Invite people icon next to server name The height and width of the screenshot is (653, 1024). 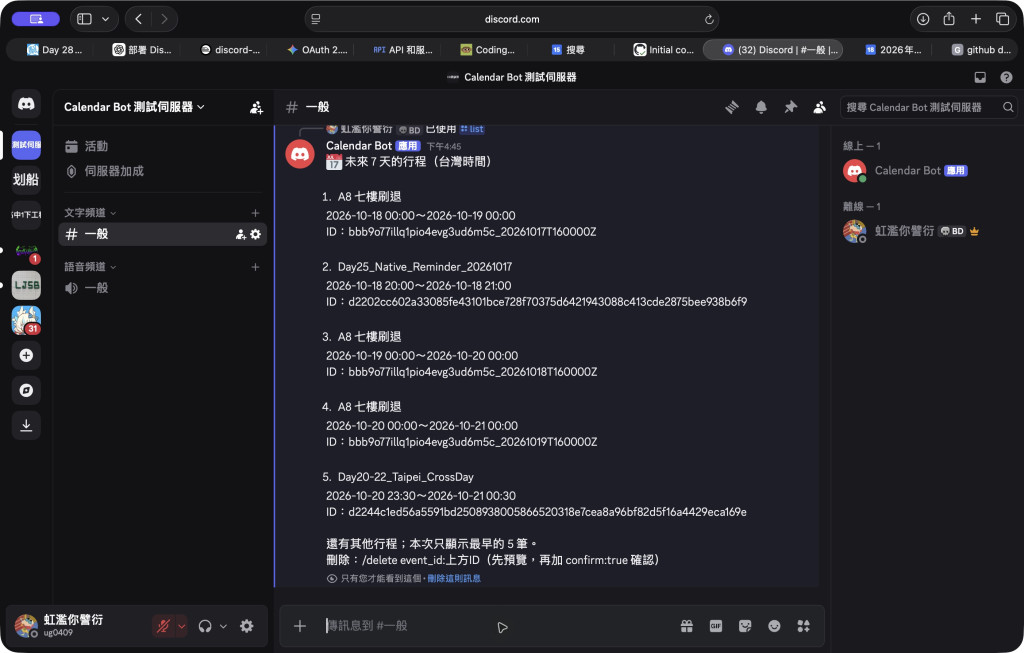click(256, 107)
